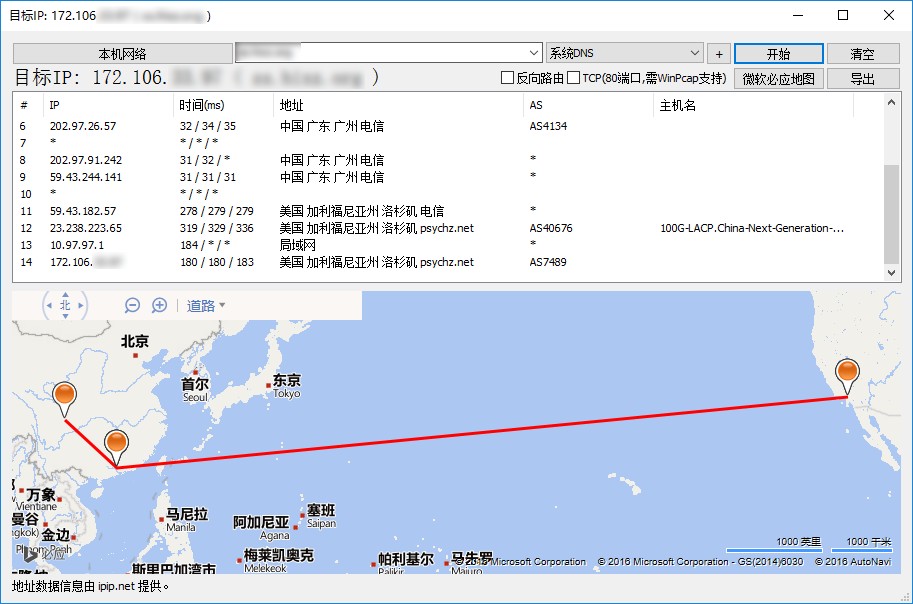Click the + button beside the DNS selector

[719, 52]
